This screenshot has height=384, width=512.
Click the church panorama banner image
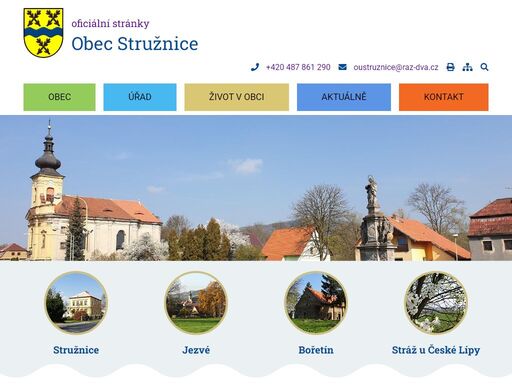256,188
